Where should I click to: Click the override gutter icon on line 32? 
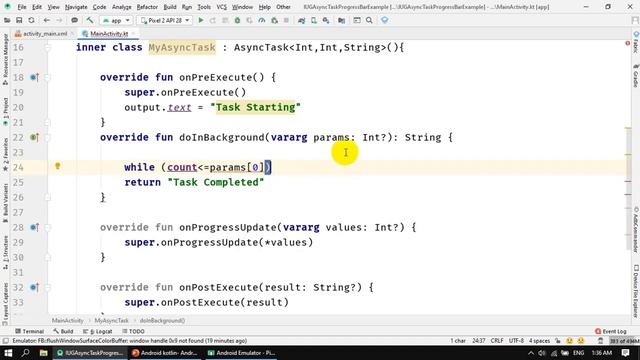click(x=34, y=287)
